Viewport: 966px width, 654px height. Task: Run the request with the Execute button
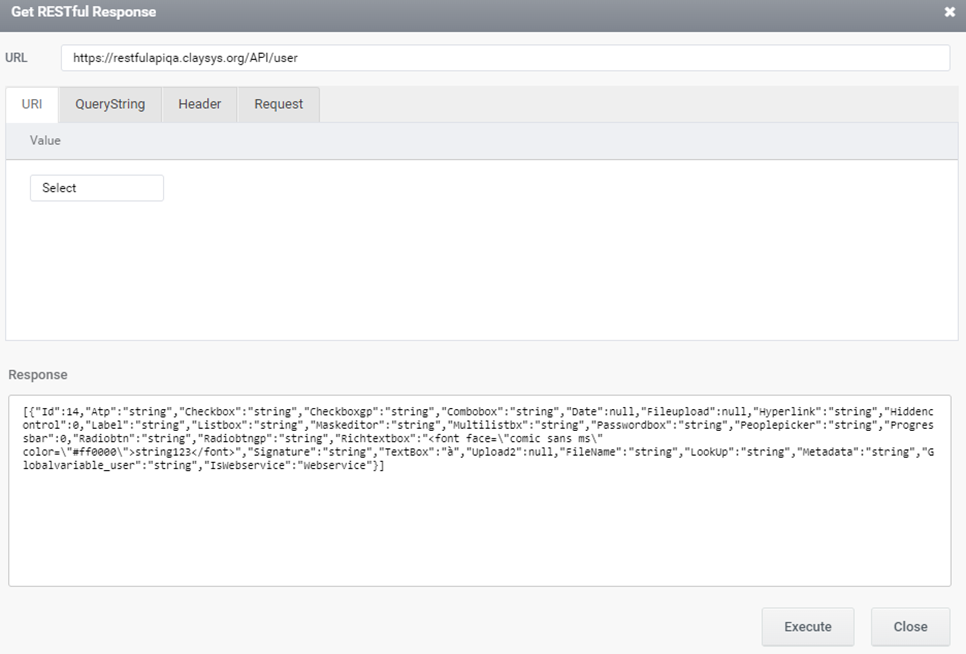(x=808, y=626)
